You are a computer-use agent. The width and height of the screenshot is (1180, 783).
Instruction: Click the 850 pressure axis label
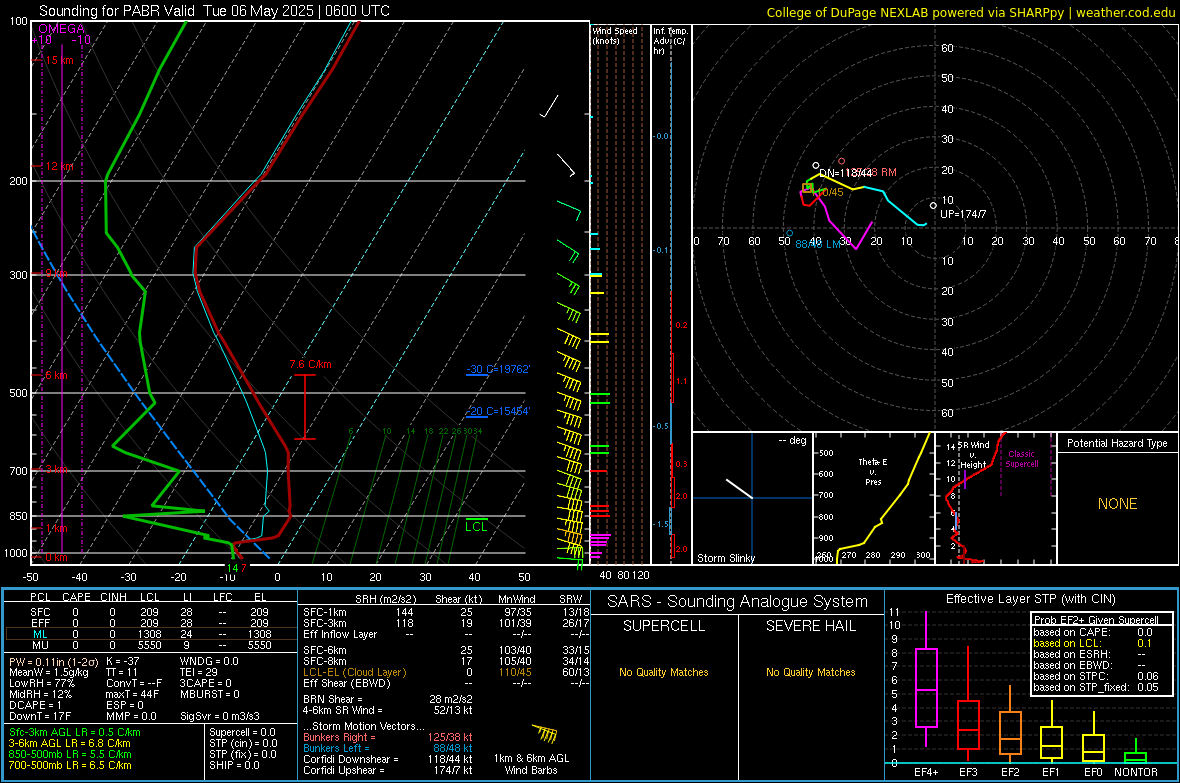tap(18, 516)
